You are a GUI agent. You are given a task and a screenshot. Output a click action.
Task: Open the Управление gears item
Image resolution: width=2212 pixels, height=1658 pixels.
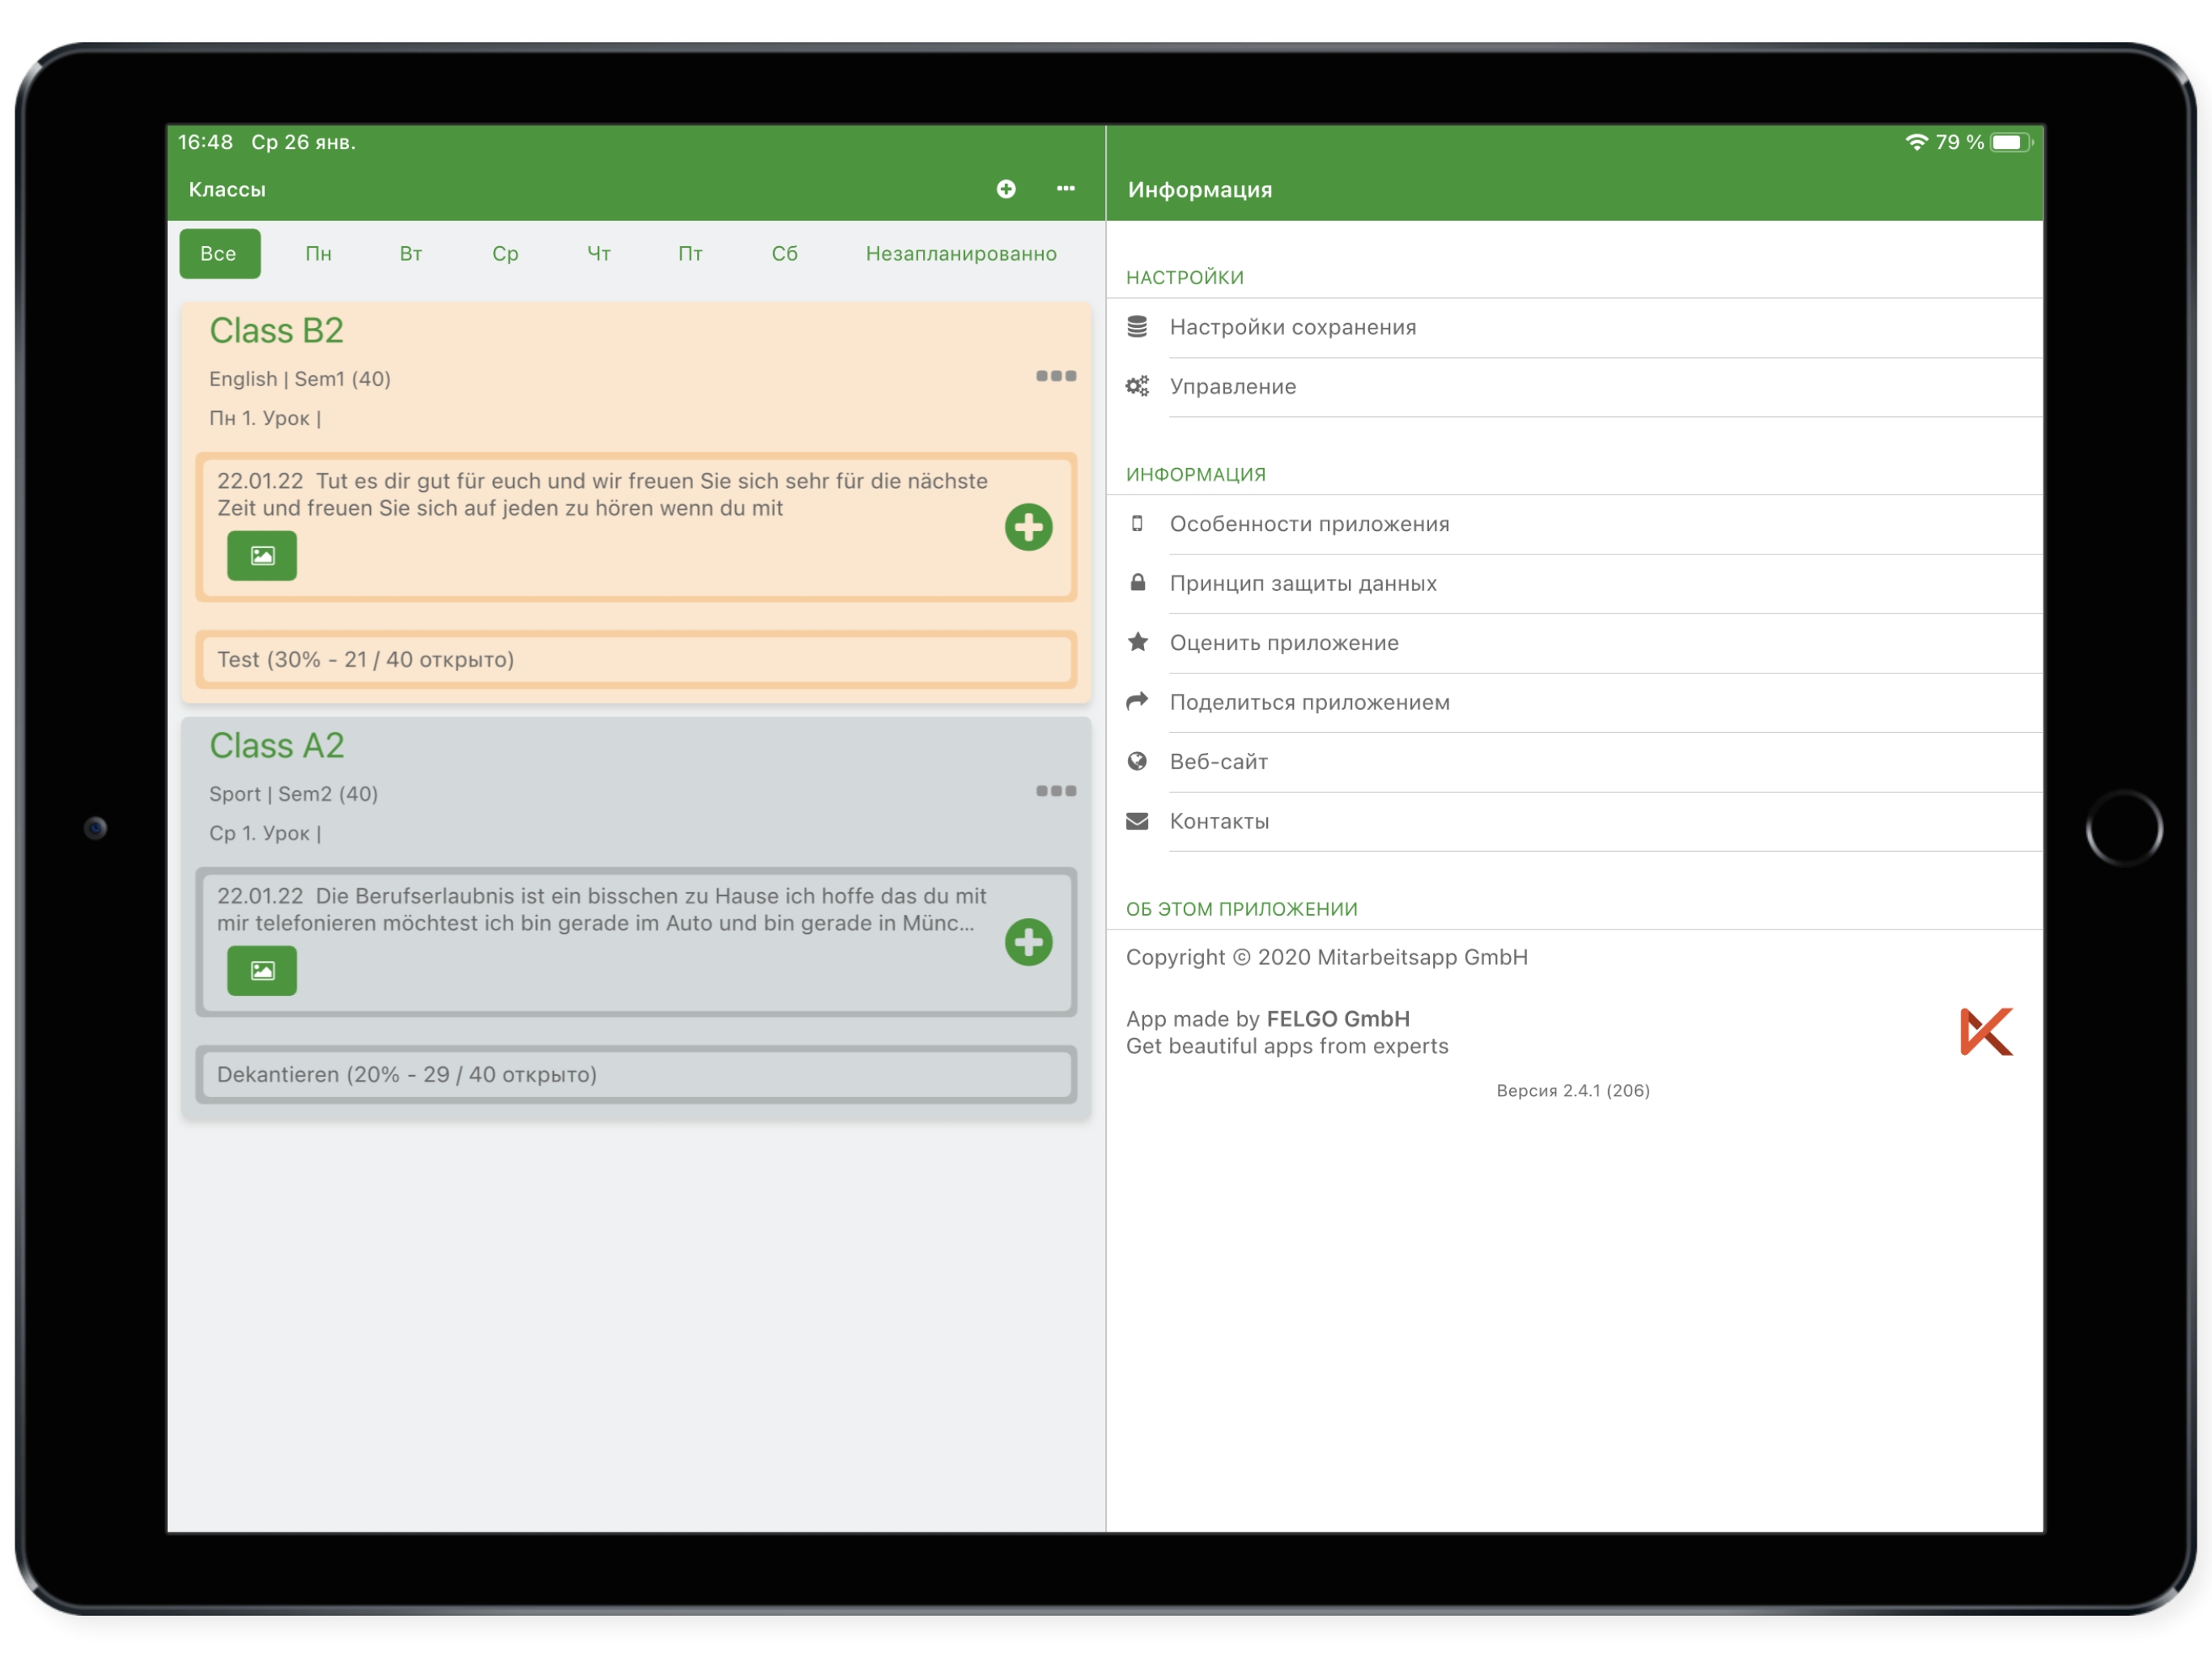pyautogui.click(x=1137, y=386)
